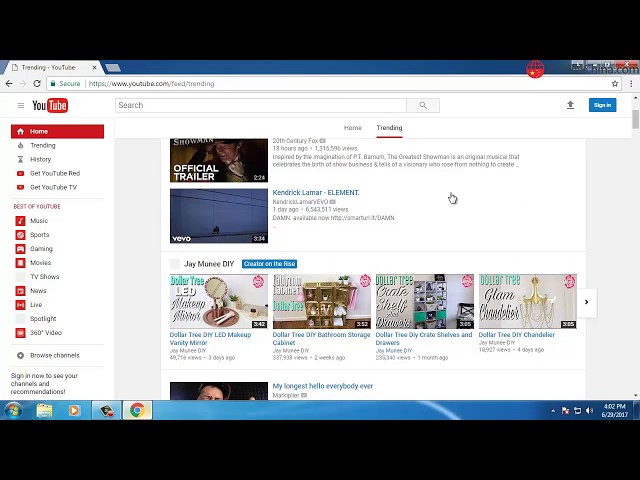This screenshot has width=640, height=480.
Task: Open Chrome three-dot menu
Action: click(x=631, y=84)
